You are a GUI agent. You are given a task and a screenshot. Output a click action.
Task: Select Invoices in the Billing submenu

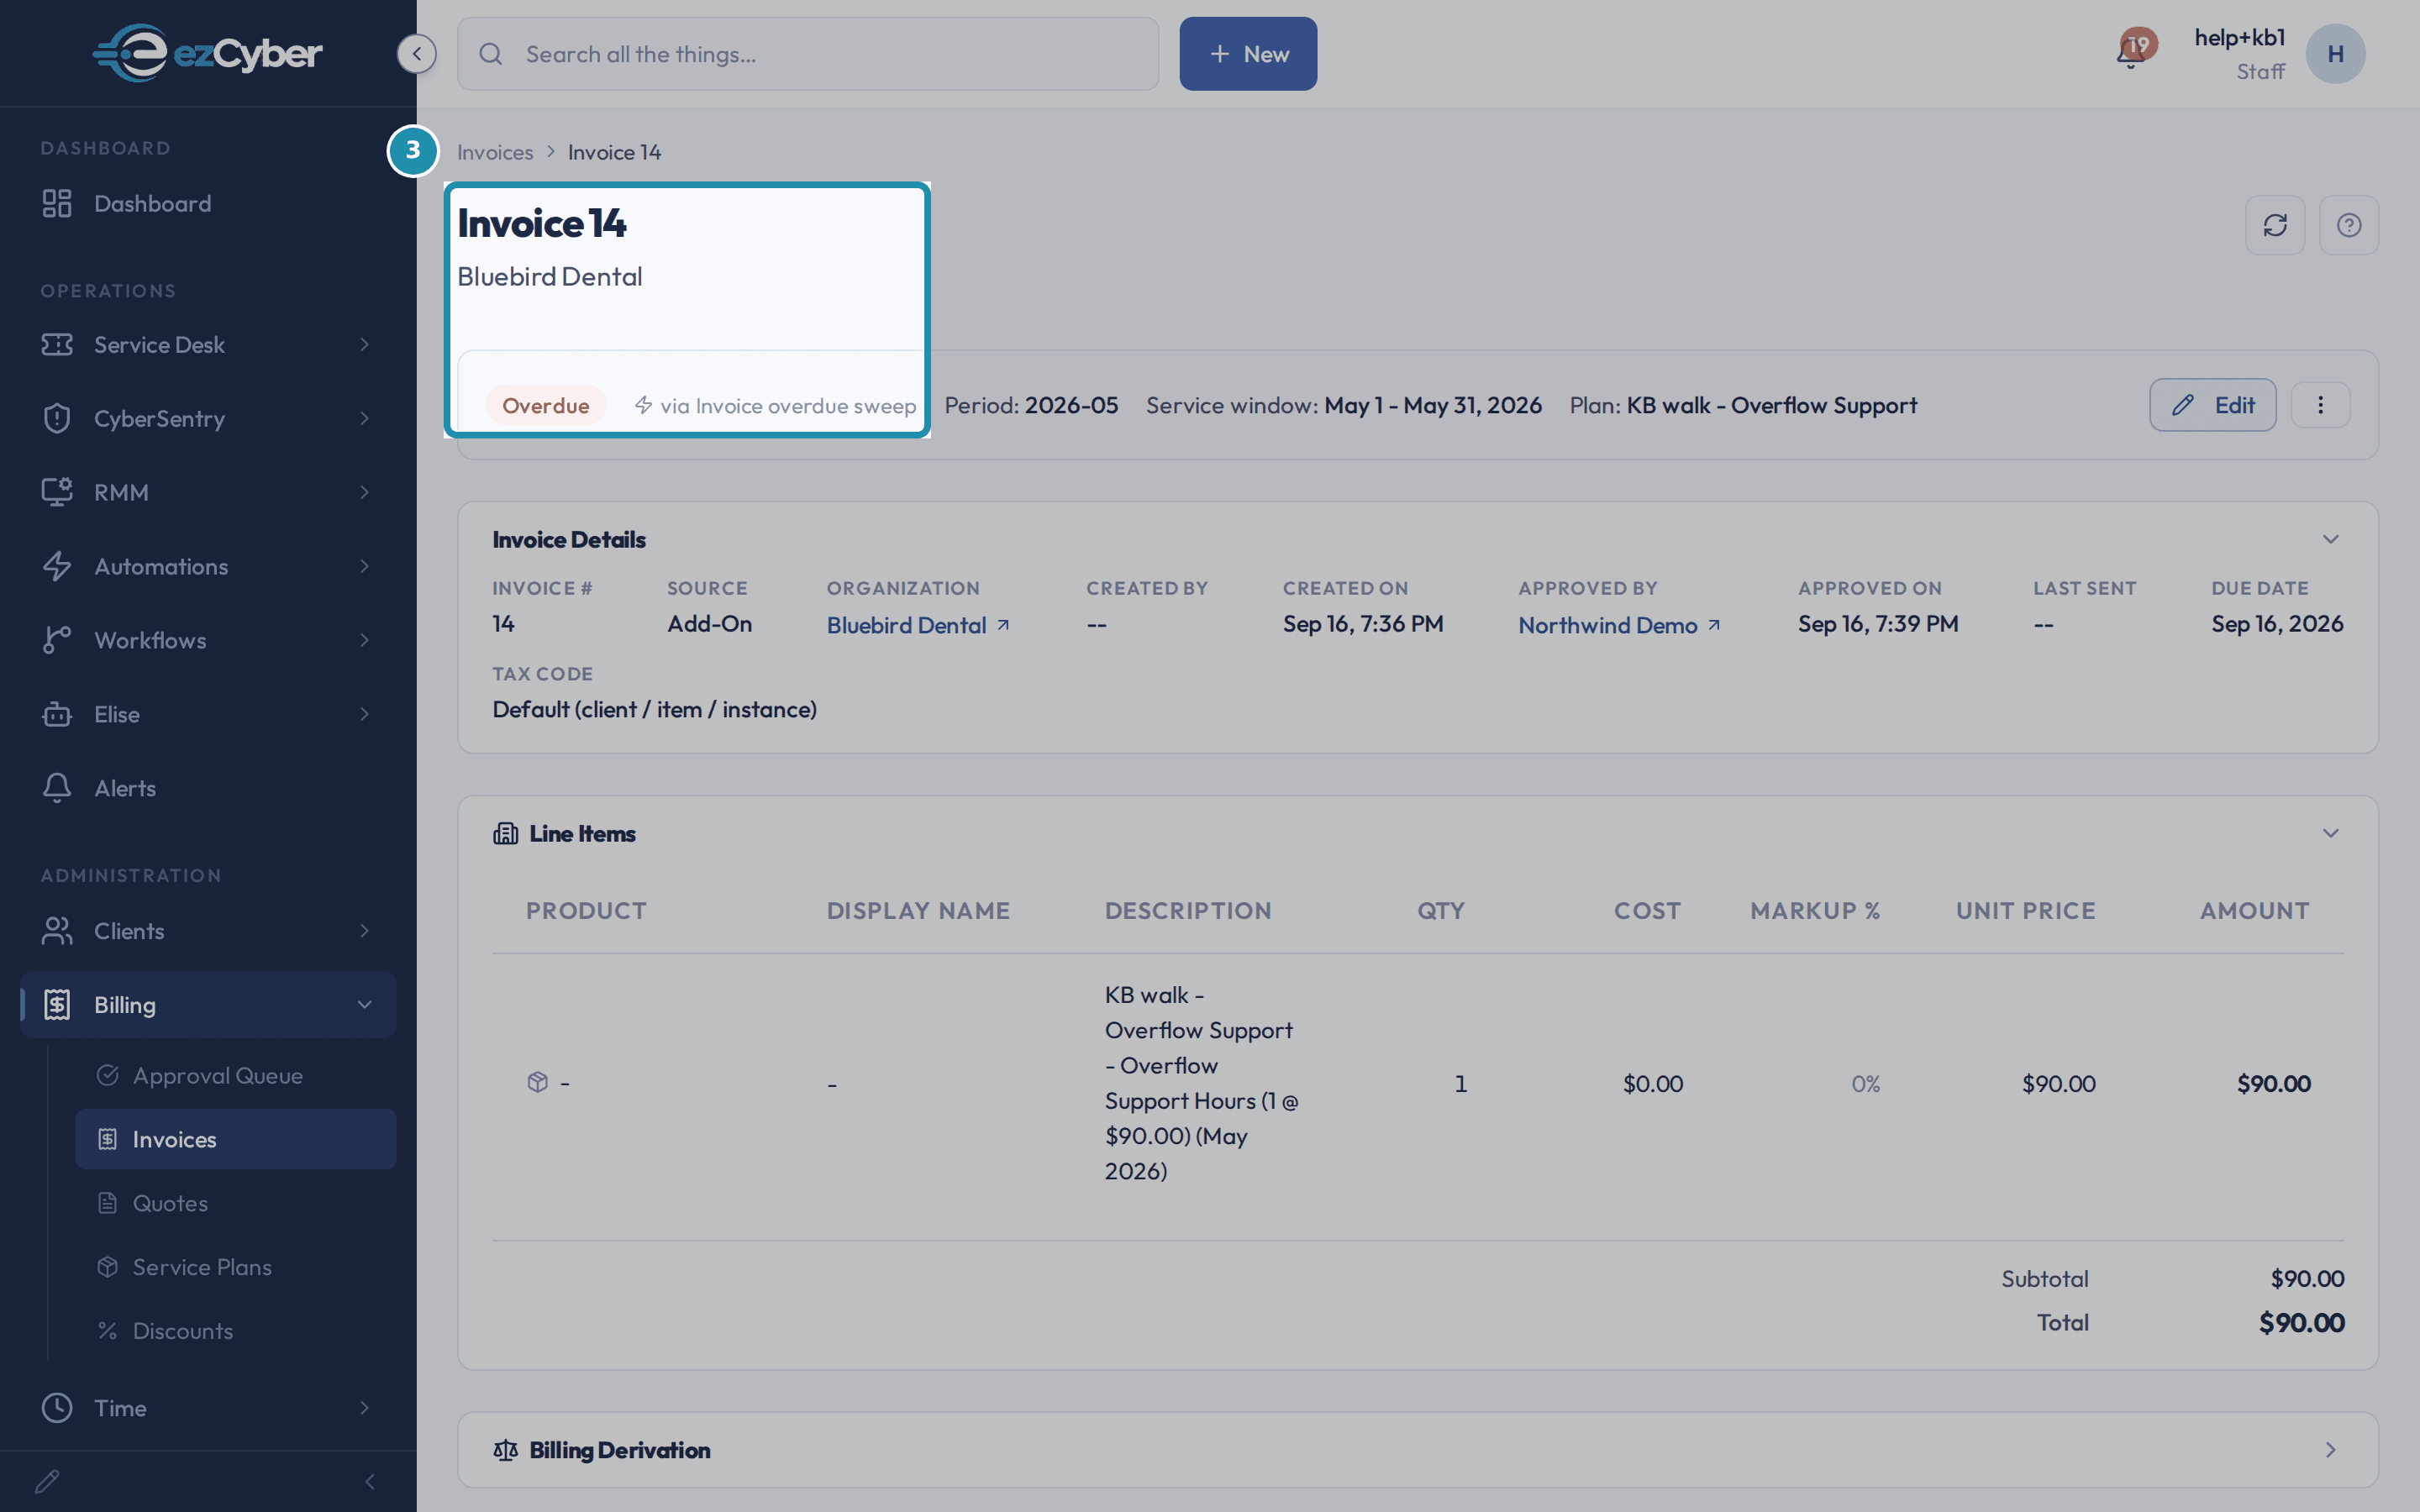click(x=236, y=1139)
